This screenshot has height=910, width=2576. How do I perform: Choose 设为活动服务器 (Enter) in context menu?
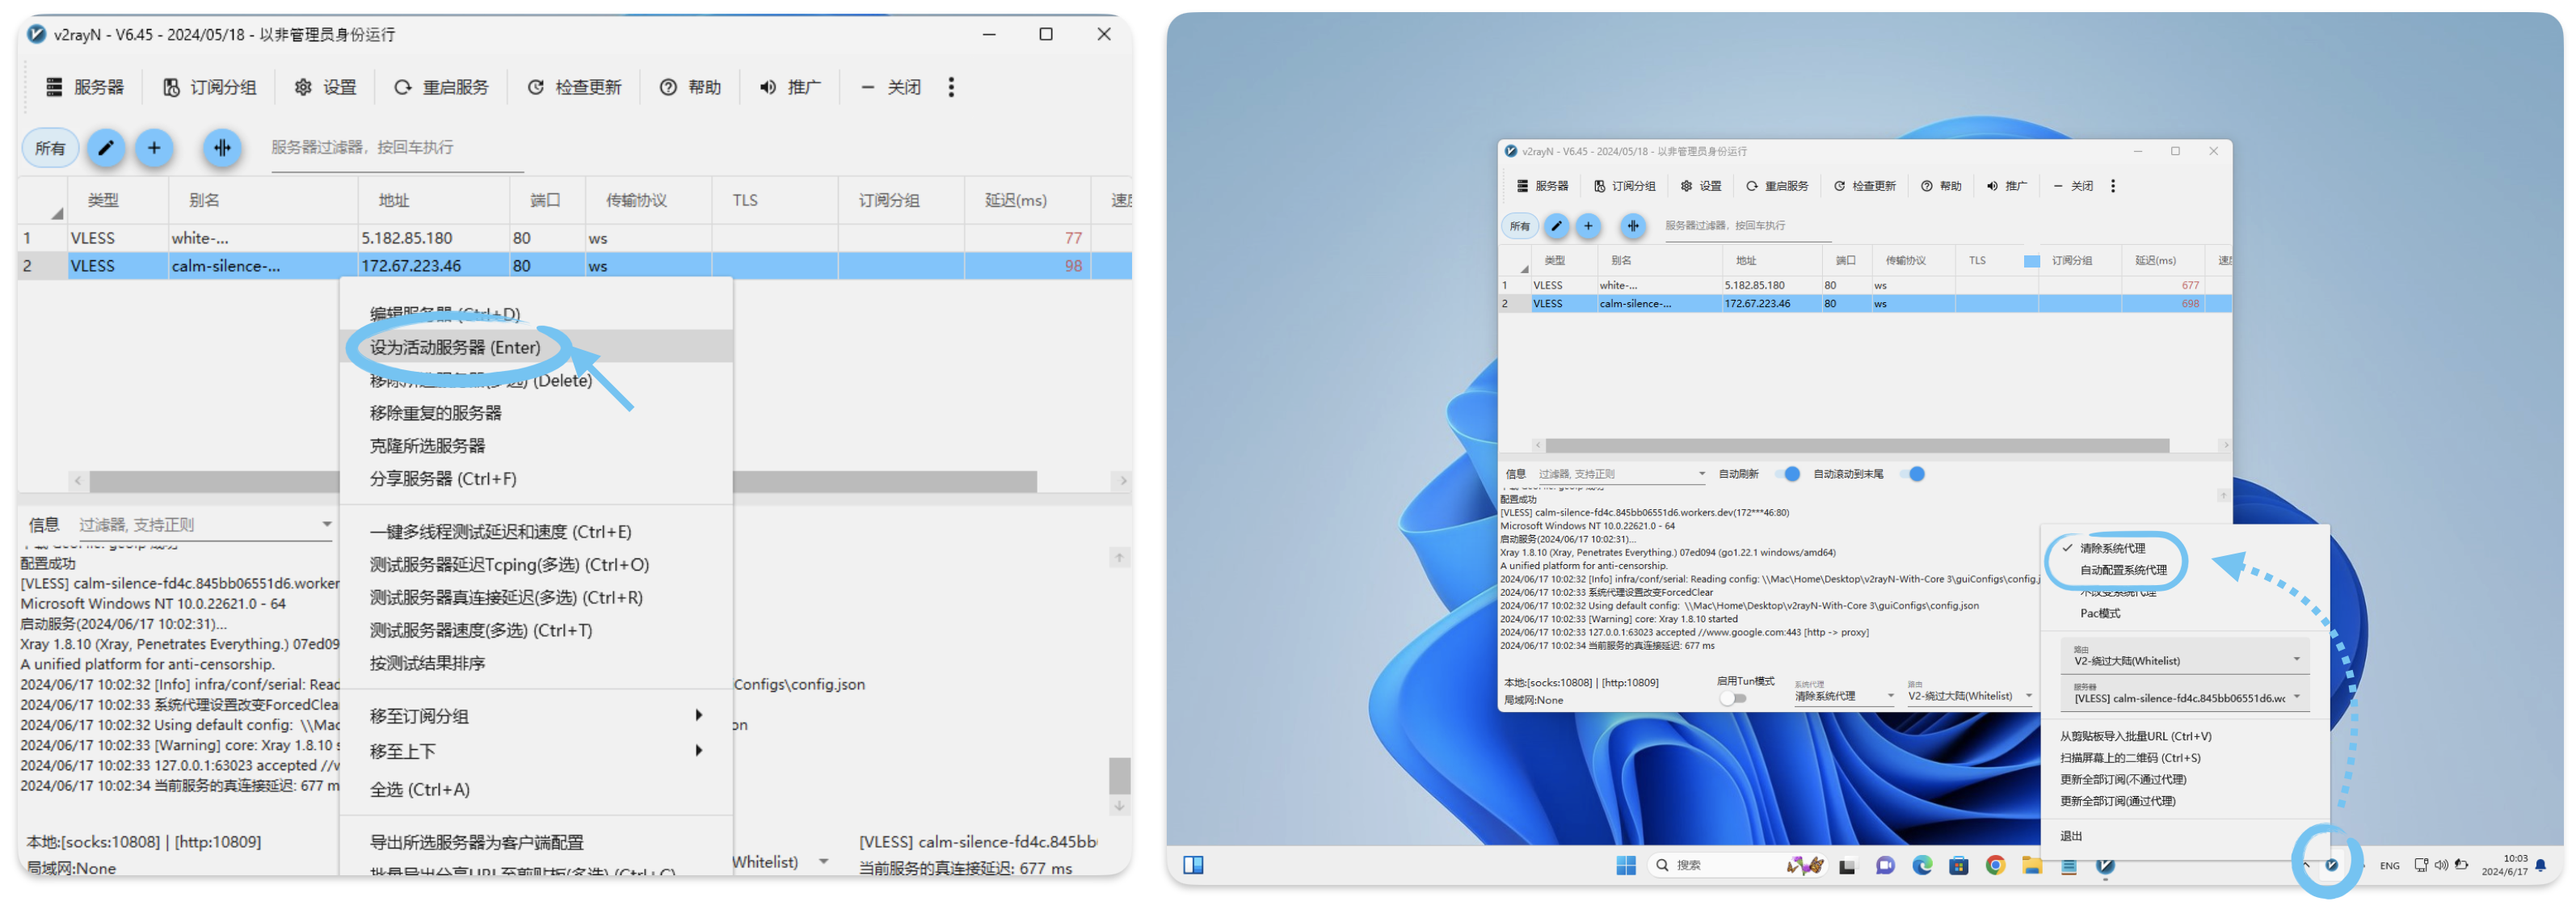click(x=455, y=347)
